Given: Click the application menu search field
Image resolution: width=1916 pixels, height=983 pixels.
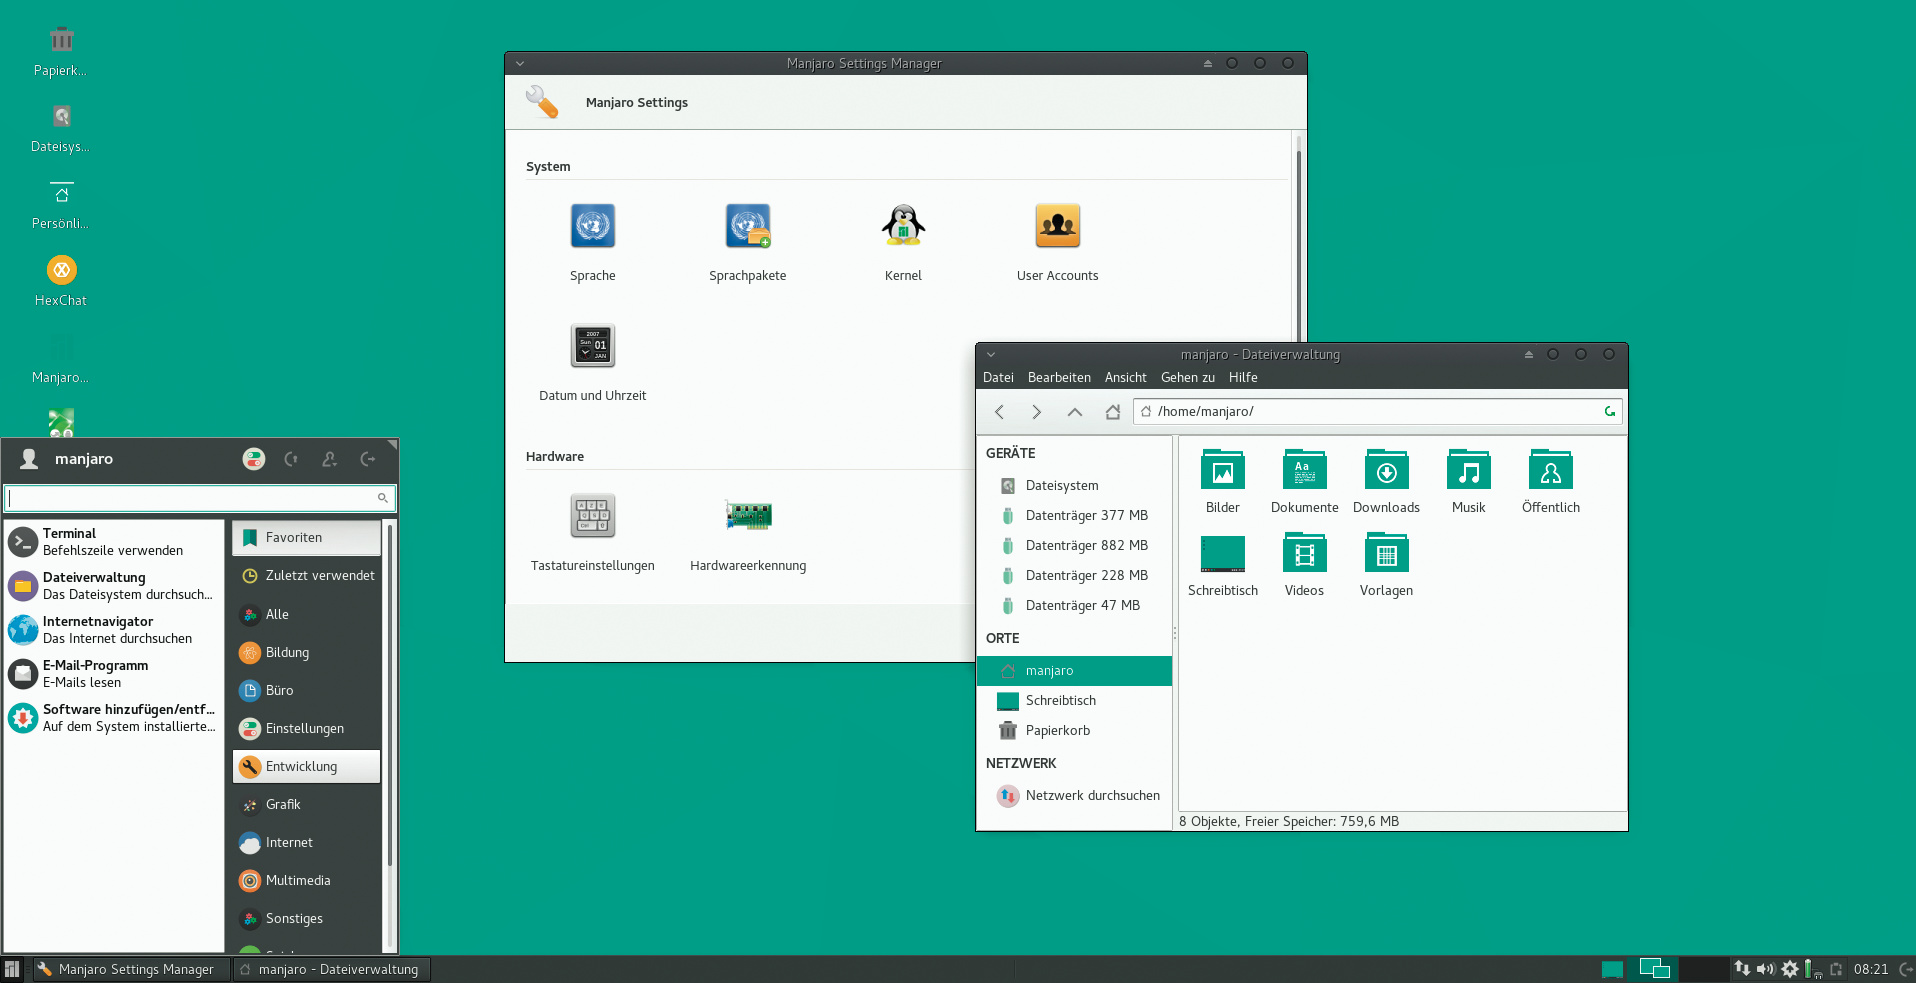Looking at the screenshot, I should tap(190, 498).
